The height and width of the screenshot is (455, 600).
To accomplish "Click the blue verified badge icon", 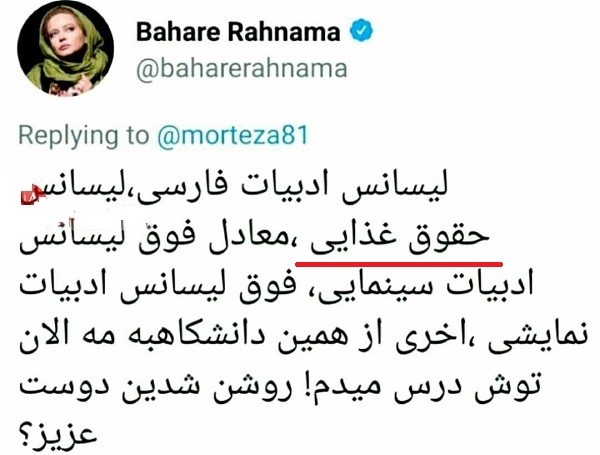I will pos(362,32).
